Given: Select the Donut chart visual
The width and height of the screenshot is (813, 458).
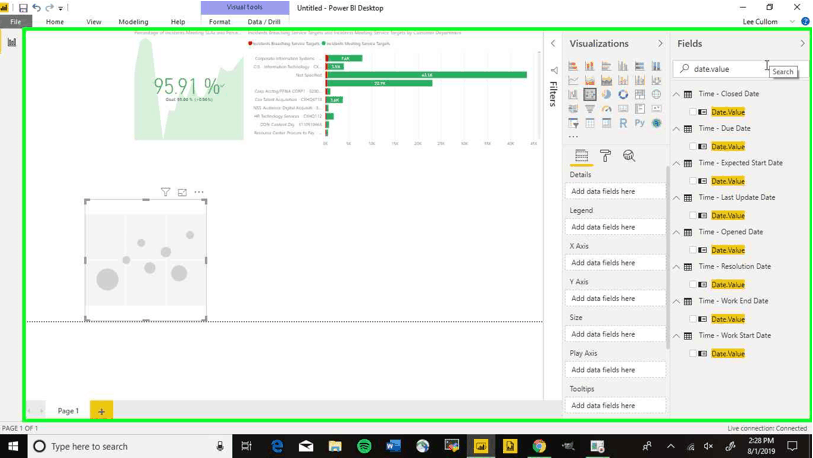Looking at the screenshot, I should [x=623, y=94].
